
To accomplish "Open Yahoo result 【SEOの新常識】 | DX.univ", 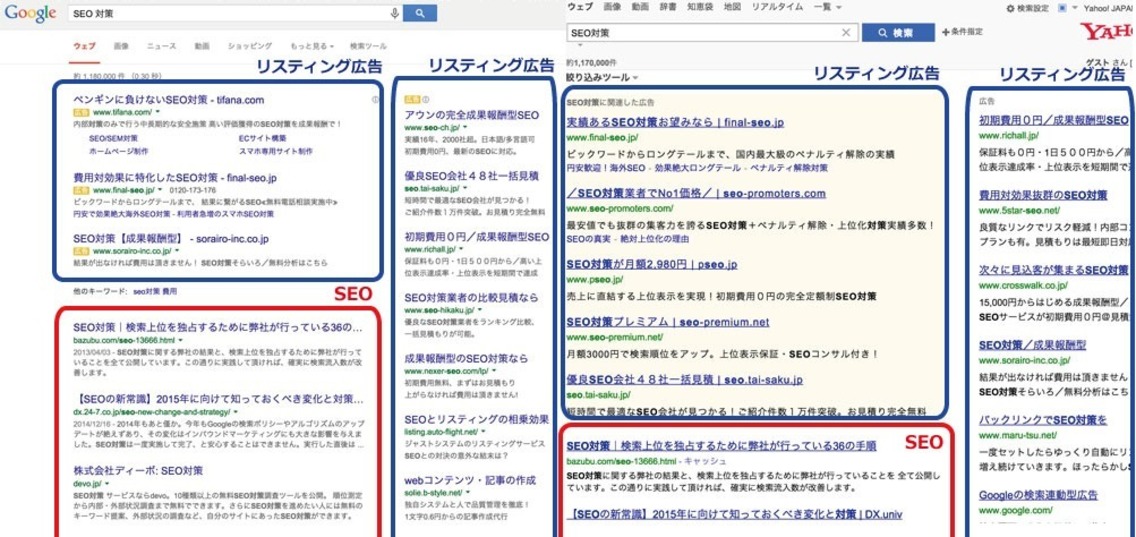I will pyautogui.click(x=734, y=515).
